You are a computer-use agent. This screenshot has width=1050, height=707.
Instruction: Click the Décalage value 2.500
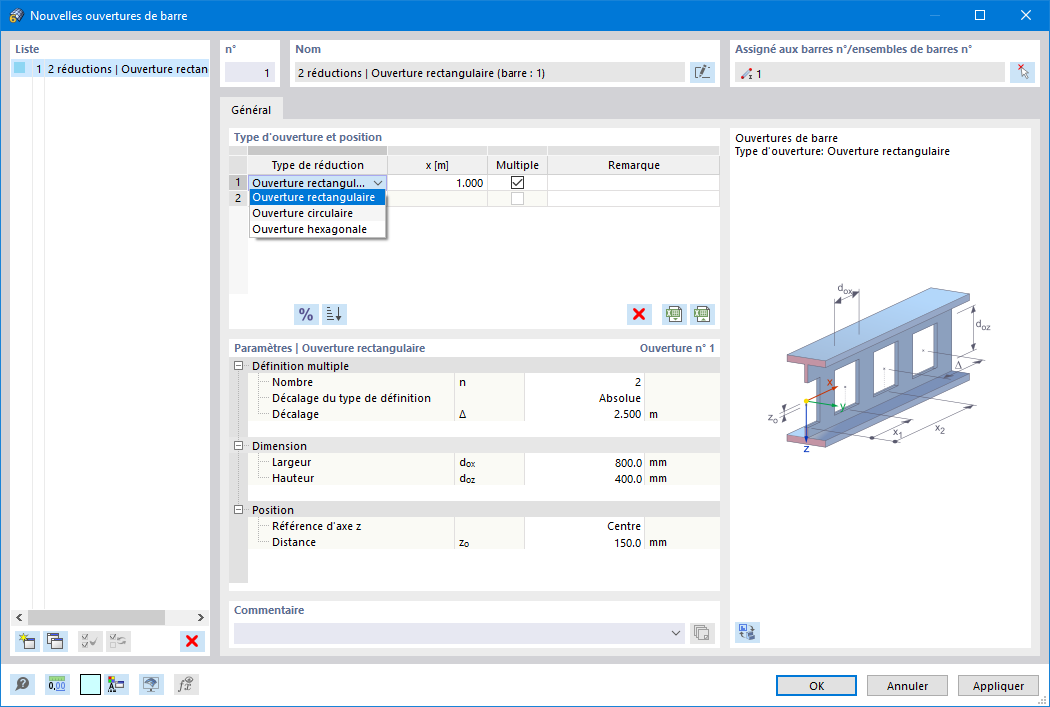click(x=584, y=414)
